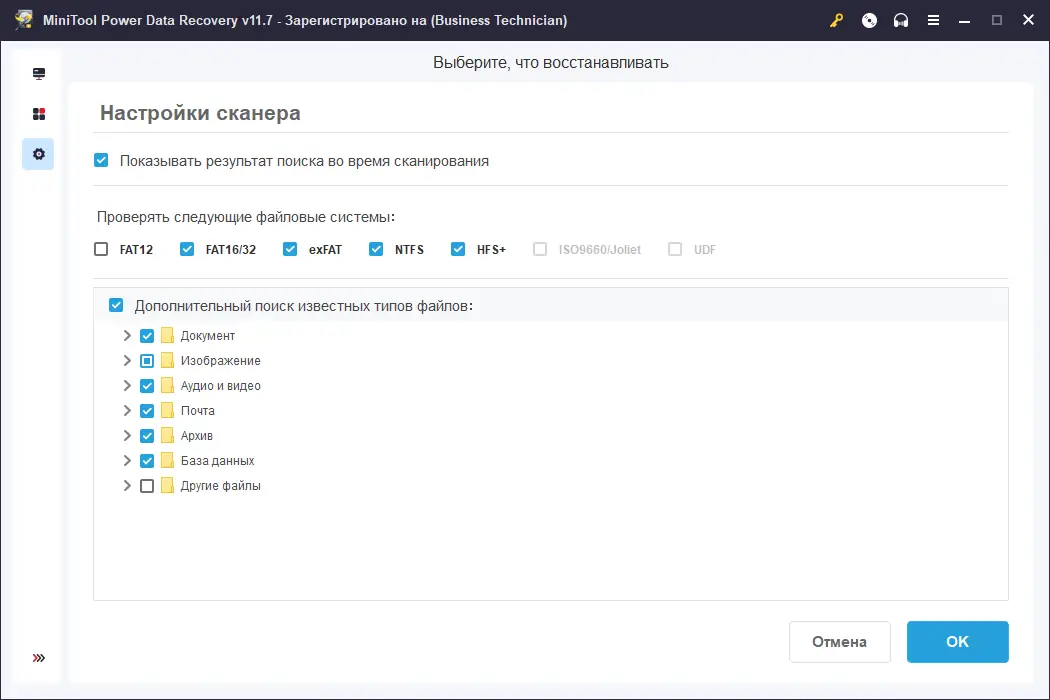Disable showing results during scanning
Viewport: 1050px width, 700px height.
101,160
